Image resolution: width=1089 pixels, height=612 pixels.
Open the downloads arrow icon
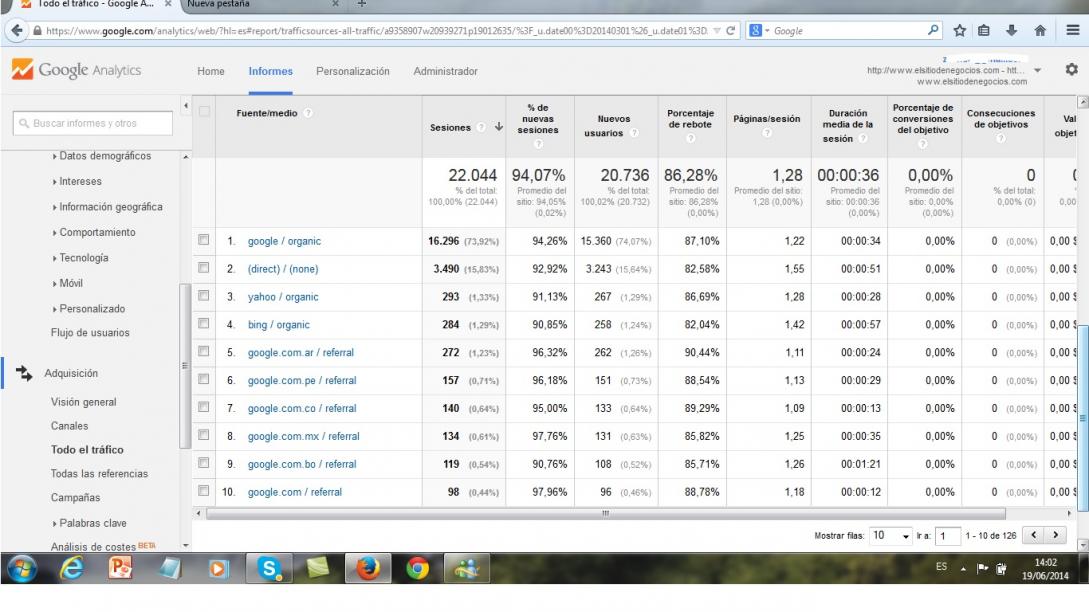[1011, 31]
